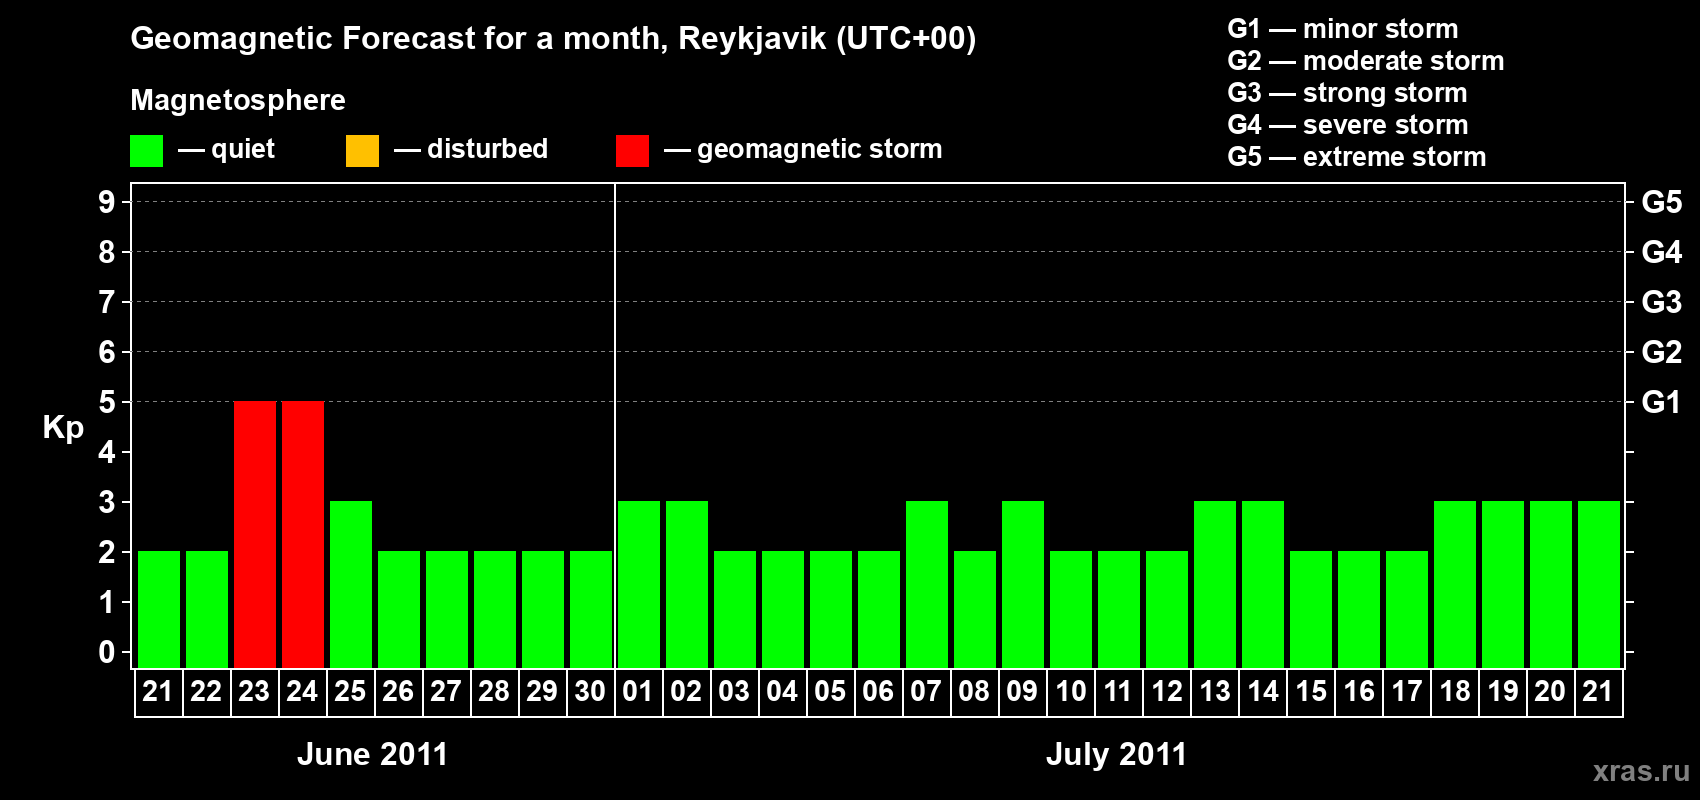Click the '5' tick on Kp axis
This screenshot has height=800, width=1700.
[x=107, y=402]
